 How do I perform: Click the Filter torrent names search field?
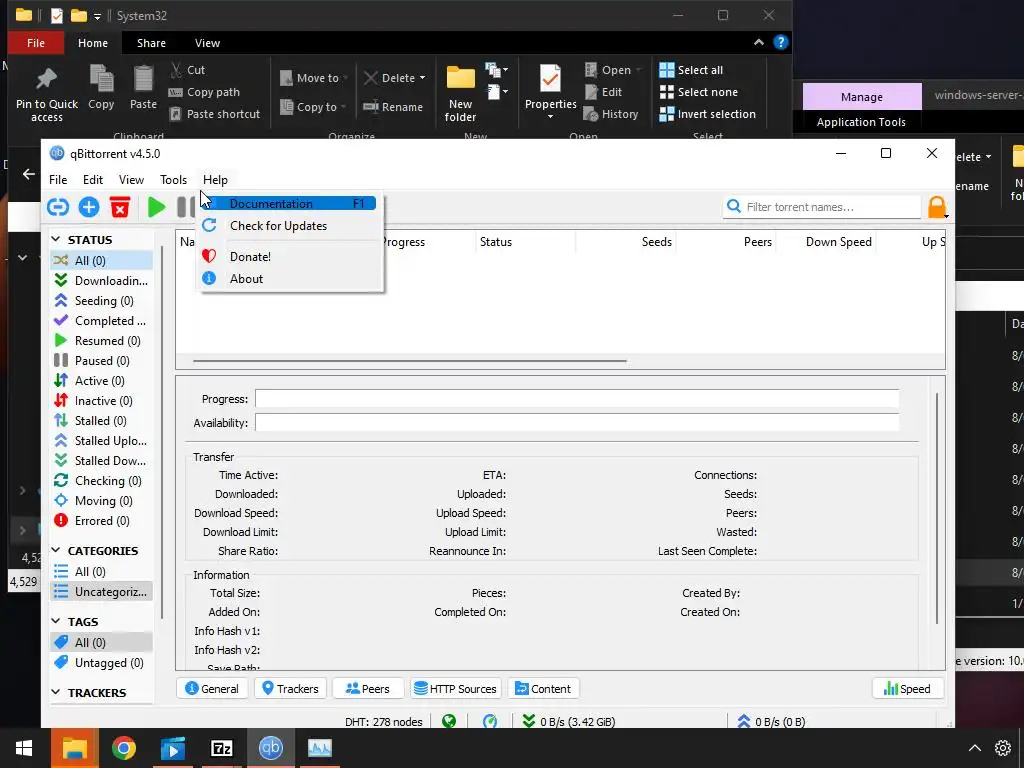[x=822, y=207]
